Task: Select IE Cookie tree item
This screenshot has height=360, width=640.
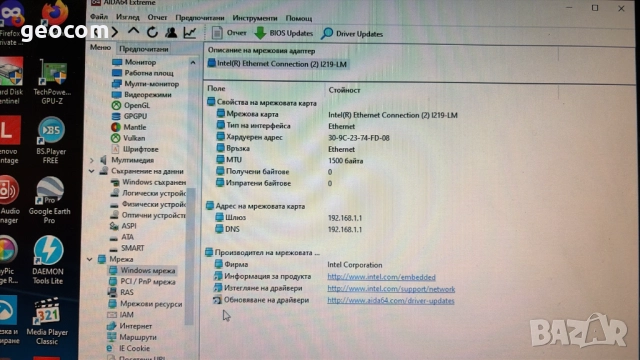Action: 134,348
